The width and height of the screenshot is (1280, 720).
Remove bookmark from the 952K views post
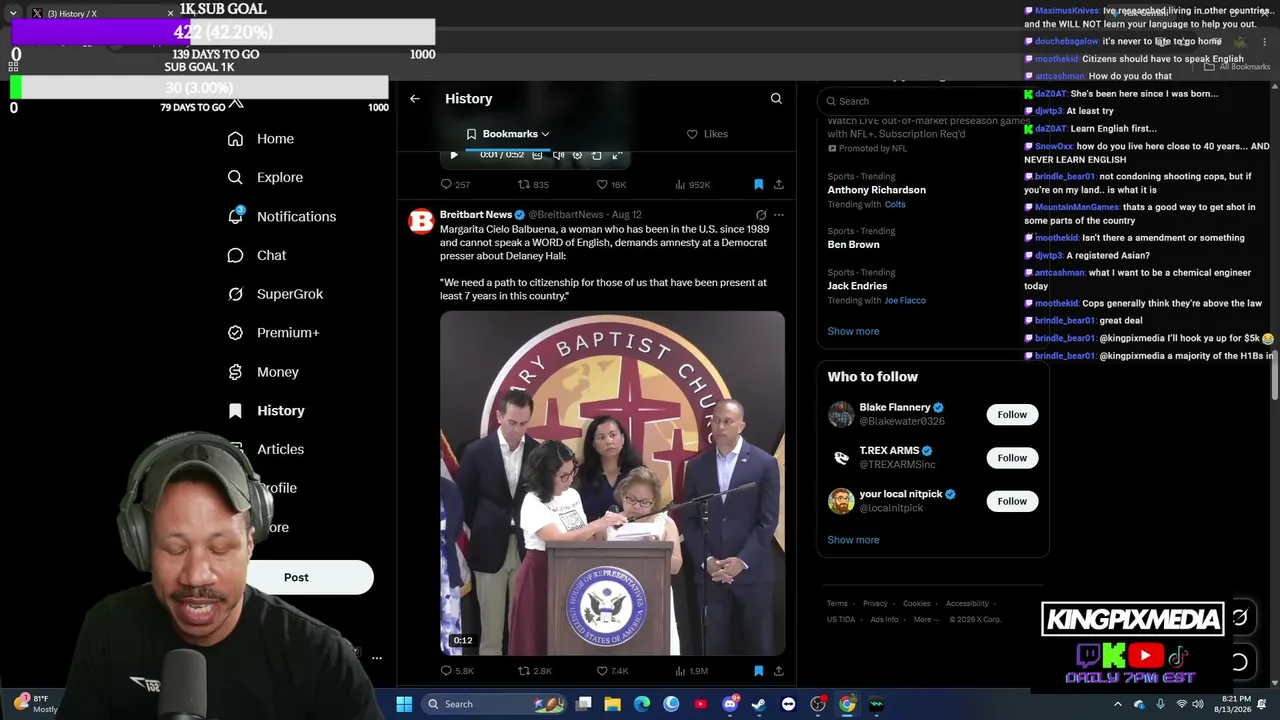(759, 185)
